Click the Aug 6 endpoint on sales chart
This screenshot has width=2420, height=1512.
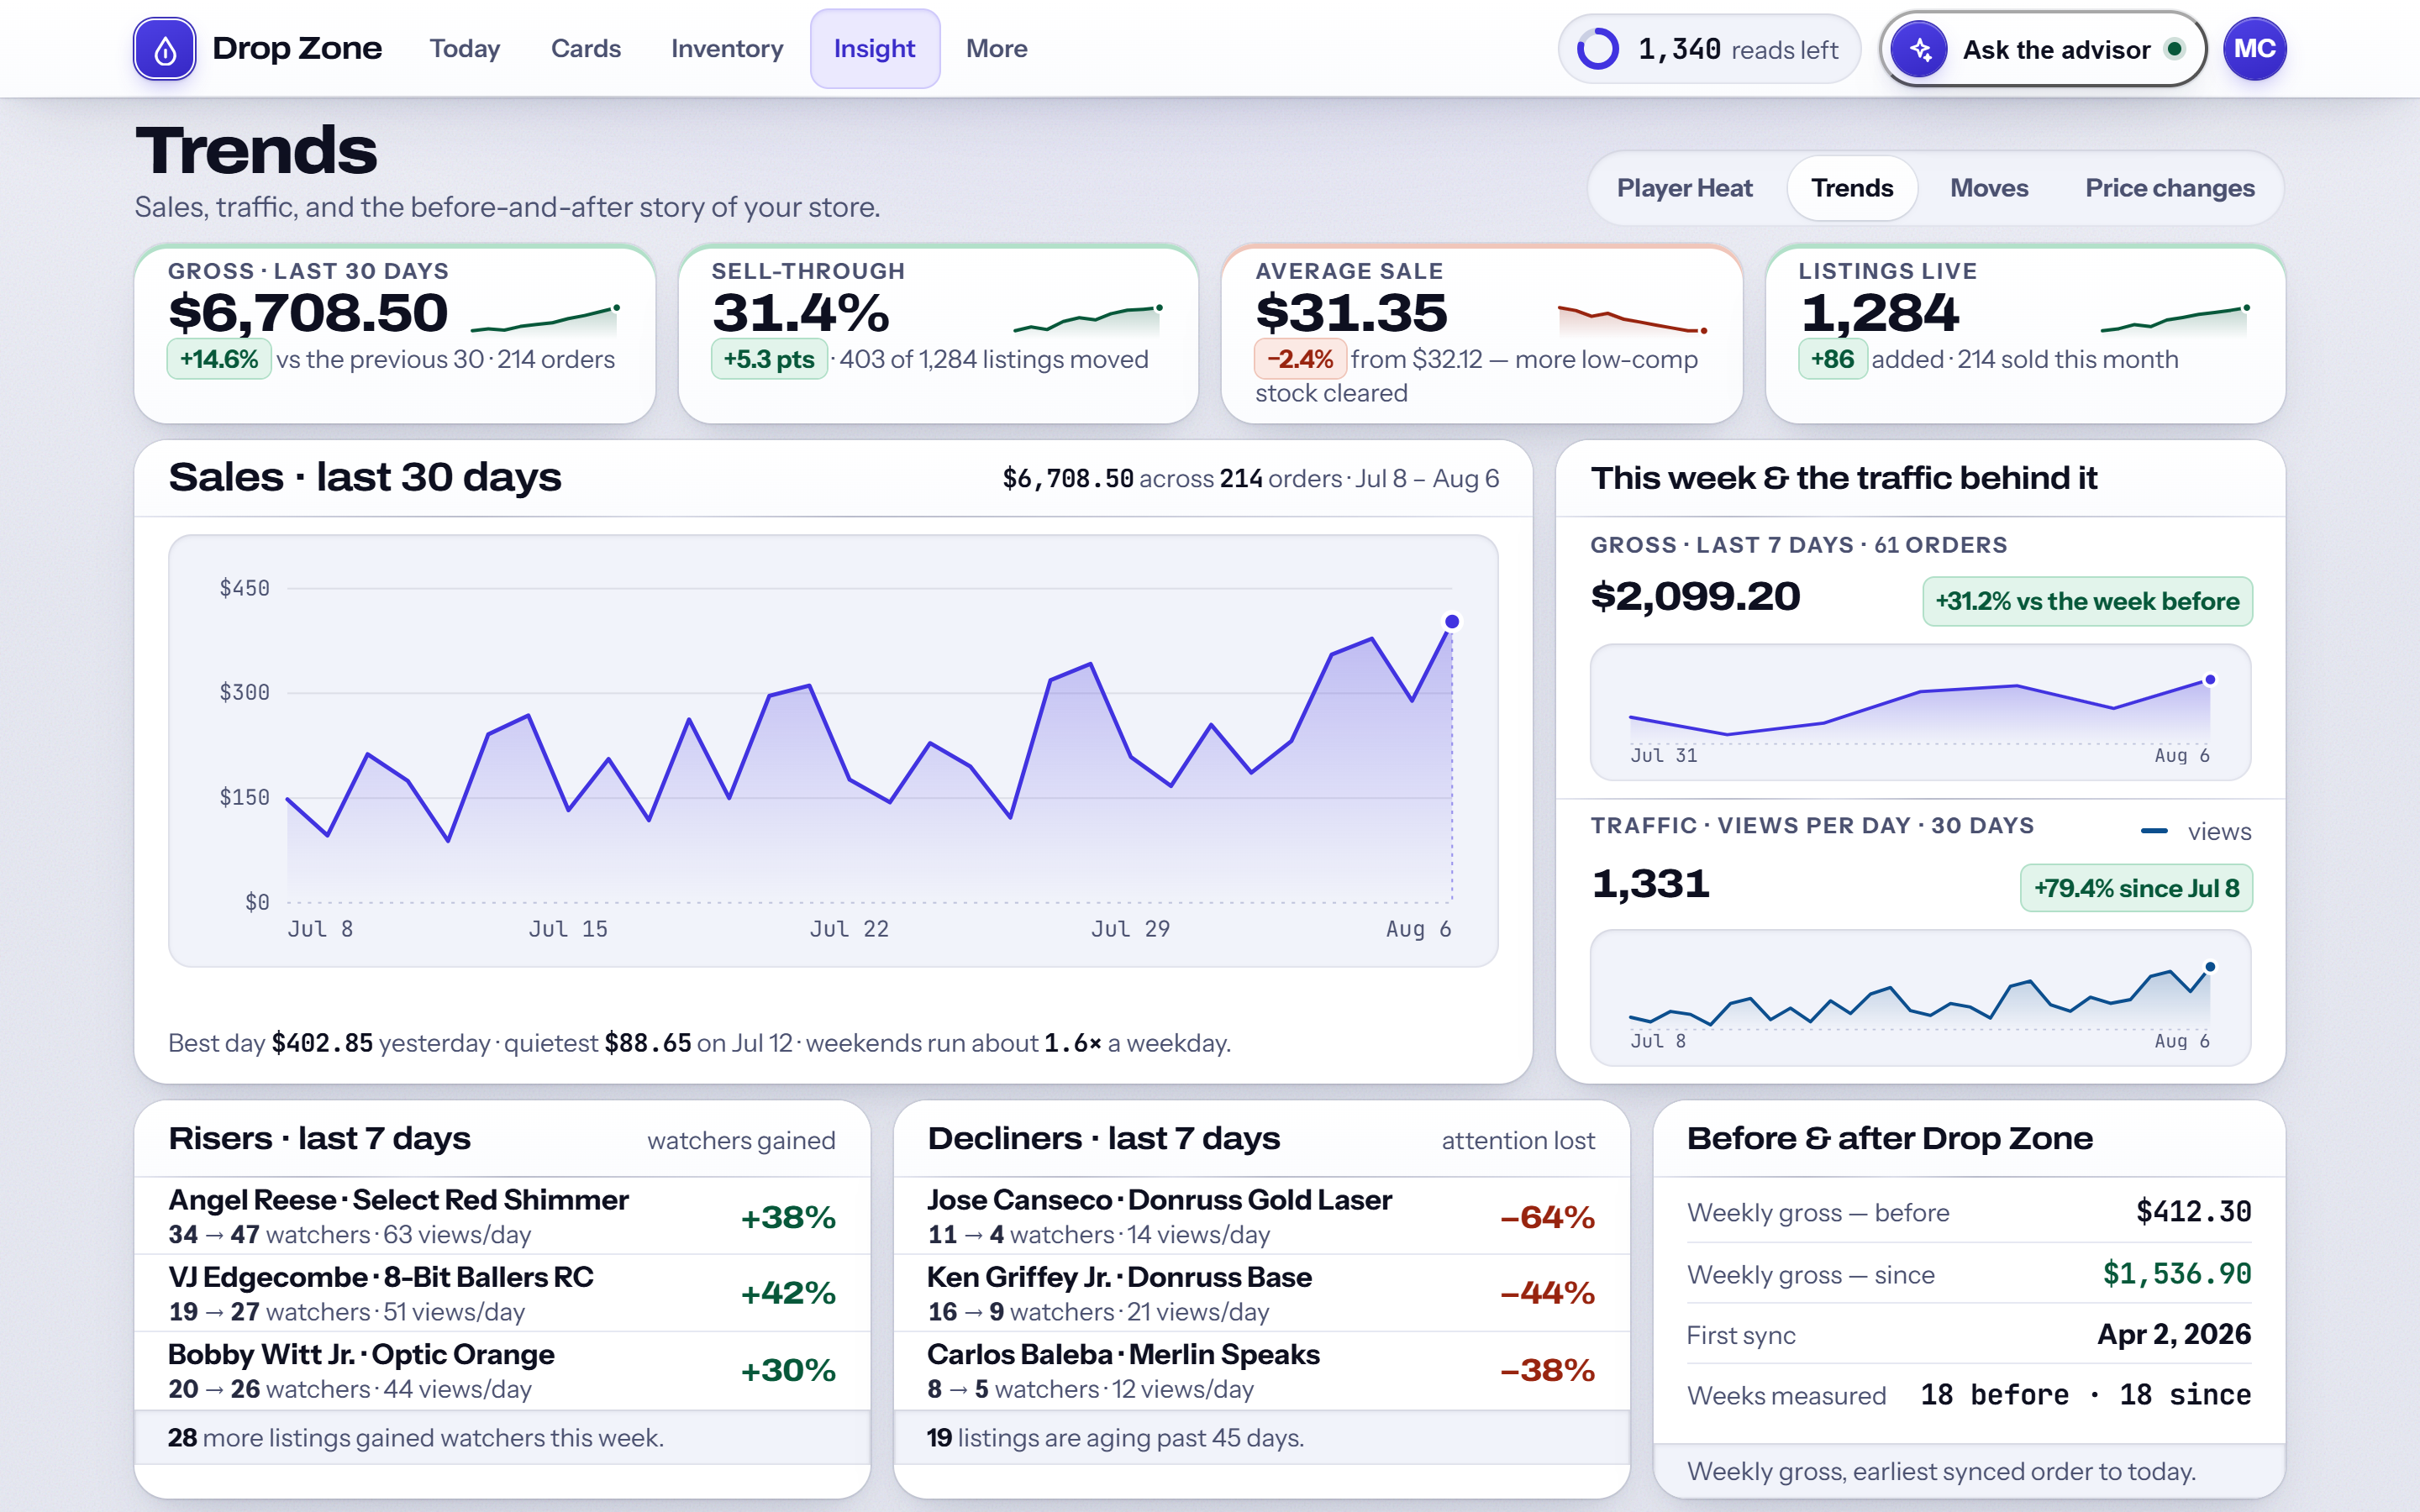1452,622
